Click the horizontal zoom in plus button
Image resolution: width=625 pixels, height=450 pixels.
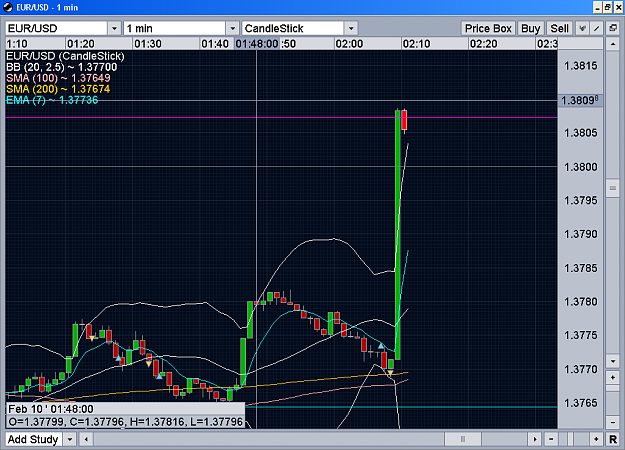pyautogui.click(x=596, y=439)
